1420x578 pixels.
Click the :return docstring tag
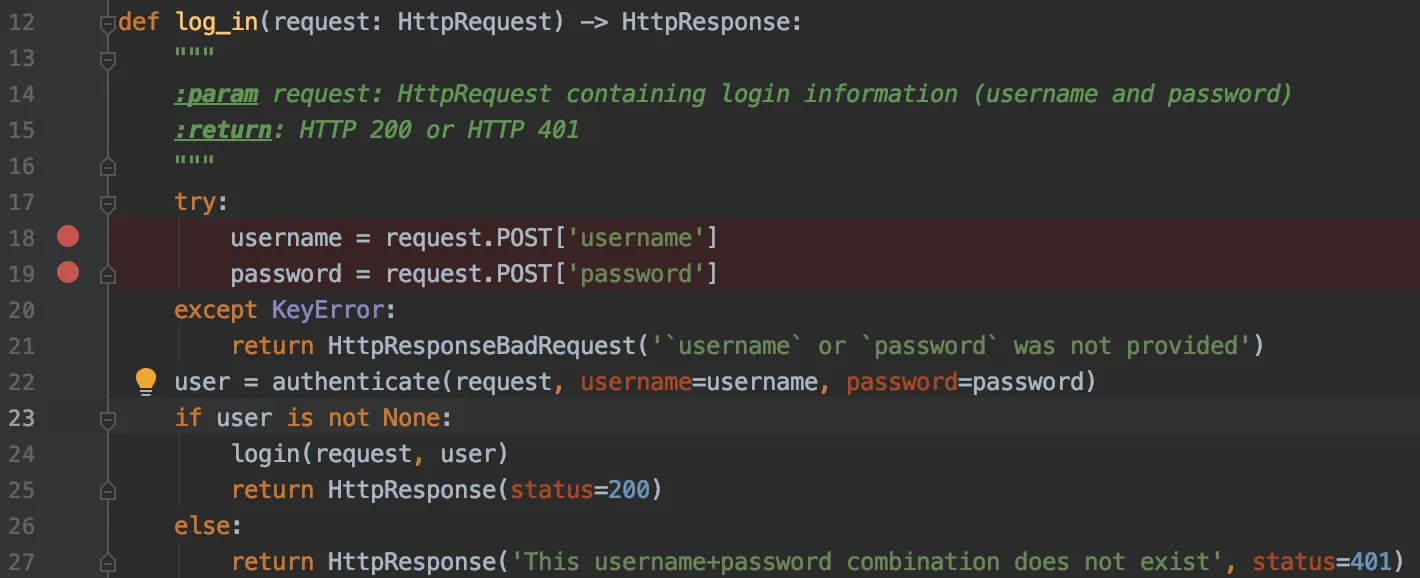click(223, 130)
